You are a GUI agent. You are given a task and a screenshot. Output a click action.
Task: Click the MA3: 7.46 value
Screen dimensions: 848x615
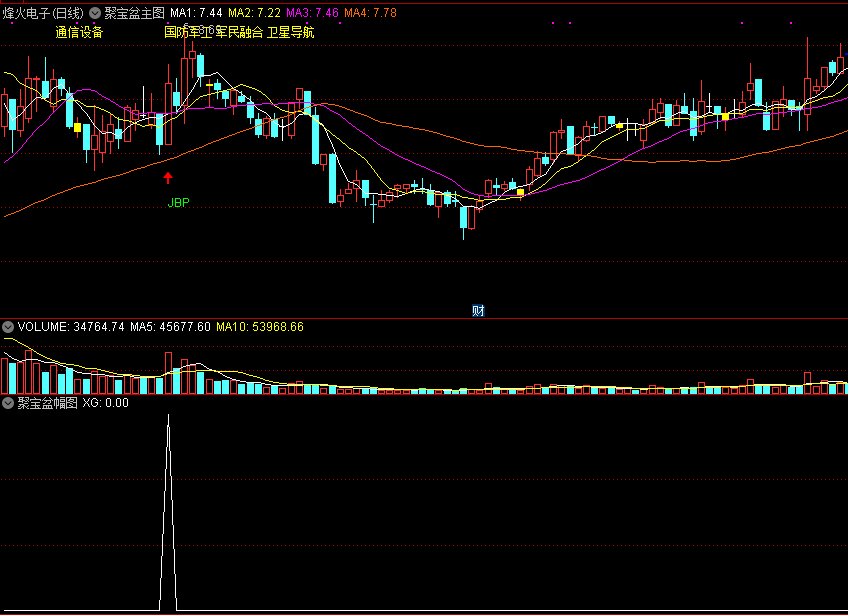[313, 13]
